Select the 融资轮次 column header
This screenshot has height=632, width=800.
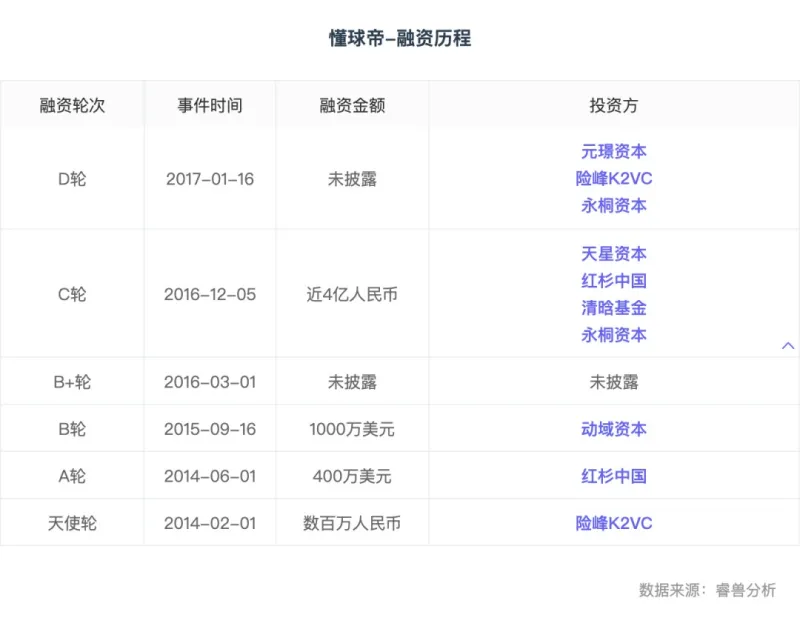pyautogui.click(x=72, y=106)
